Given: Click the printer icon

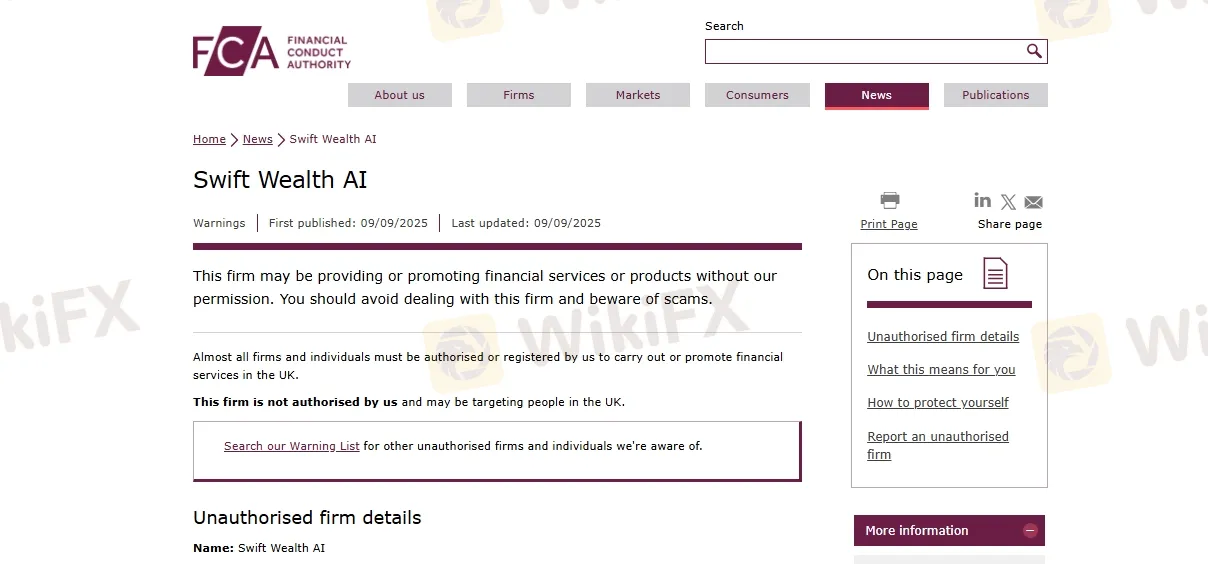Looking at the screenshot, I should (890, 200).
